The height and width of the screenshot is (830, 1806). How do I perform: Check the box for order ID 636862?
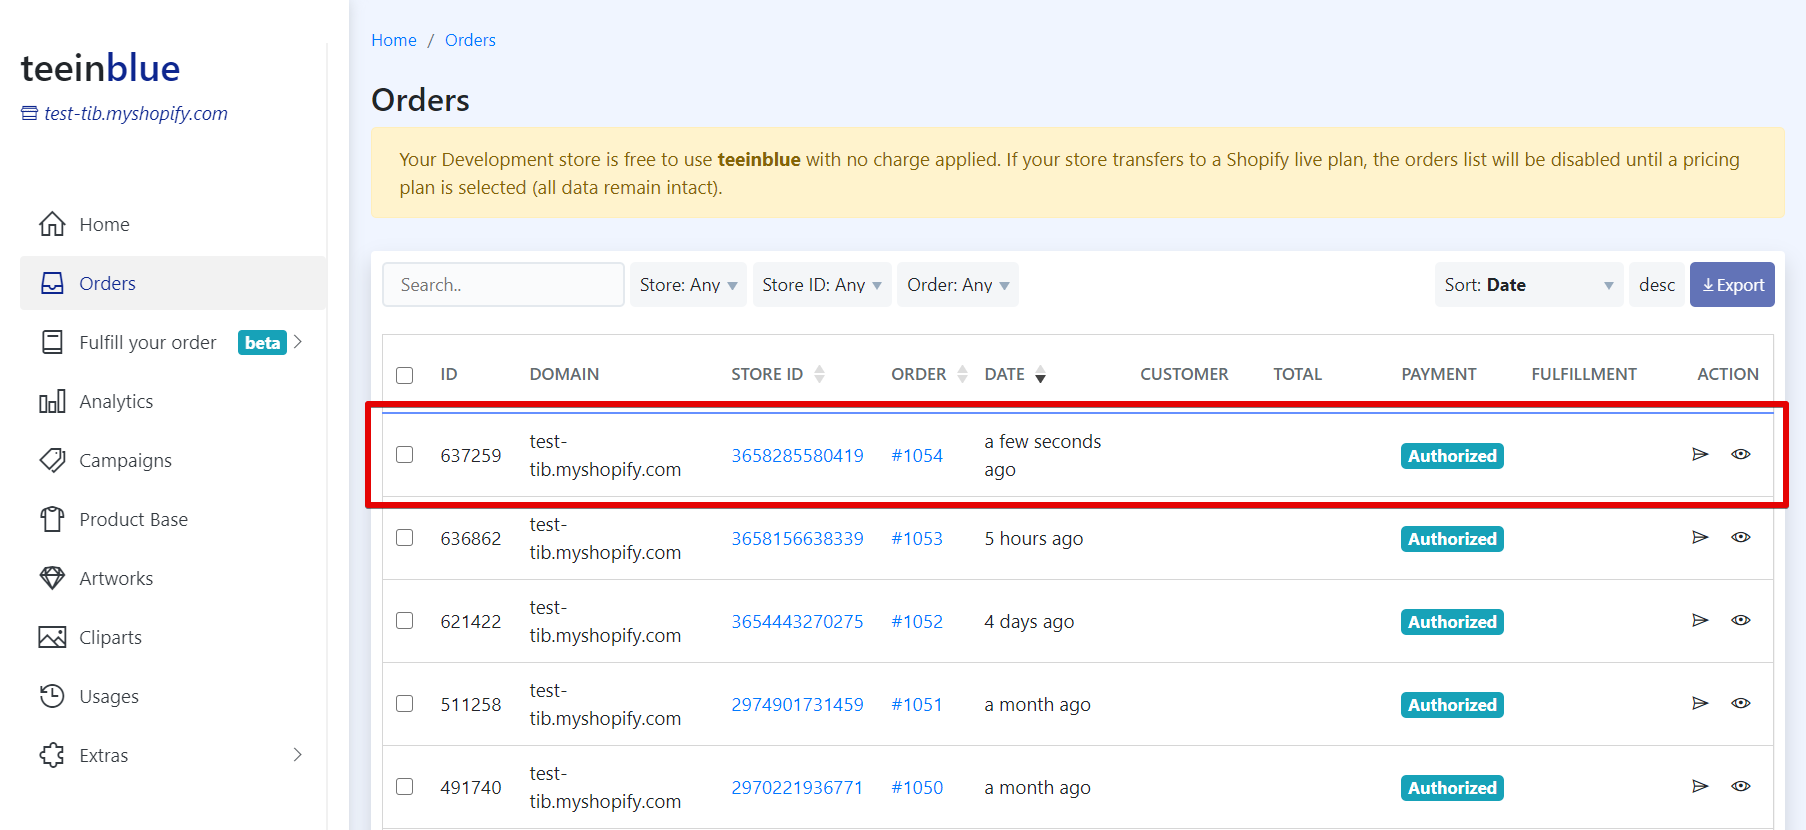[404, 537]
